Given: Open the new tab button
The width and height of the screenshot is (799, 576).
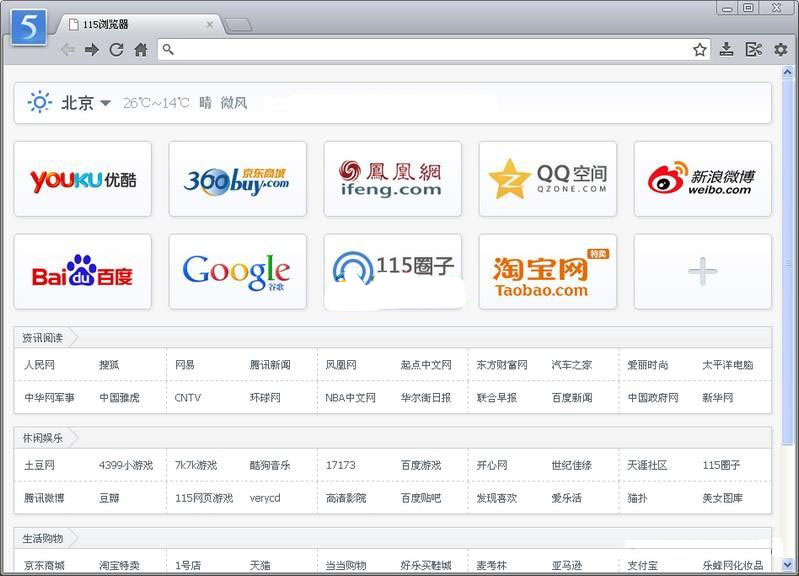Looking at the screenshot, I should pos(238,24).
